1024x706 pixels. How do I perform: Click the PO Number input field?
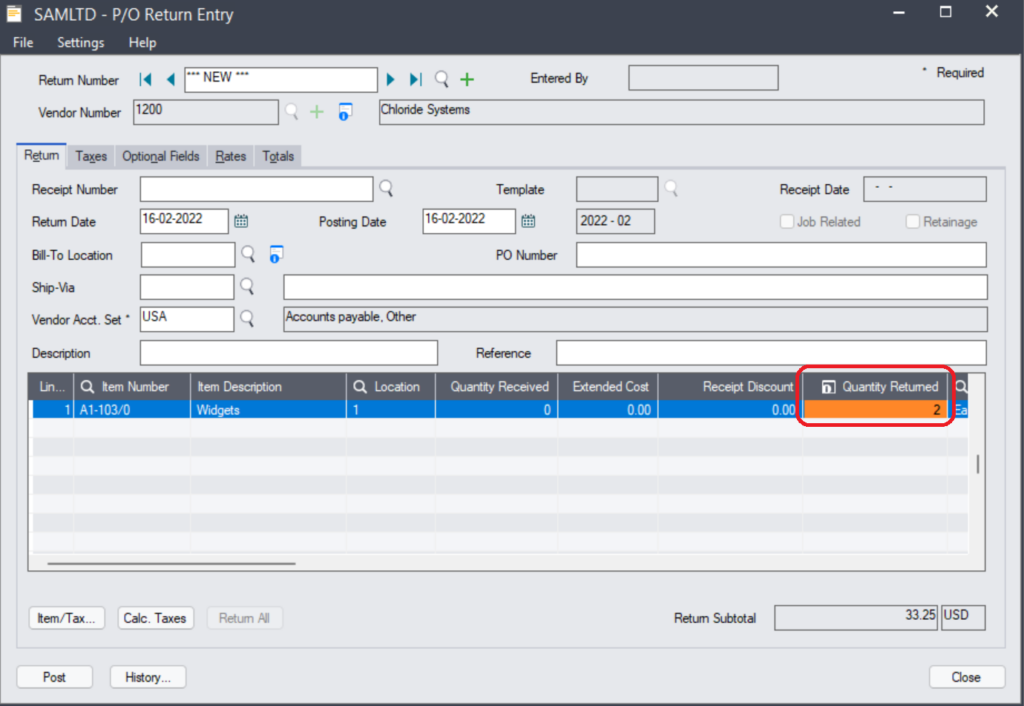(x=780, y=255)
